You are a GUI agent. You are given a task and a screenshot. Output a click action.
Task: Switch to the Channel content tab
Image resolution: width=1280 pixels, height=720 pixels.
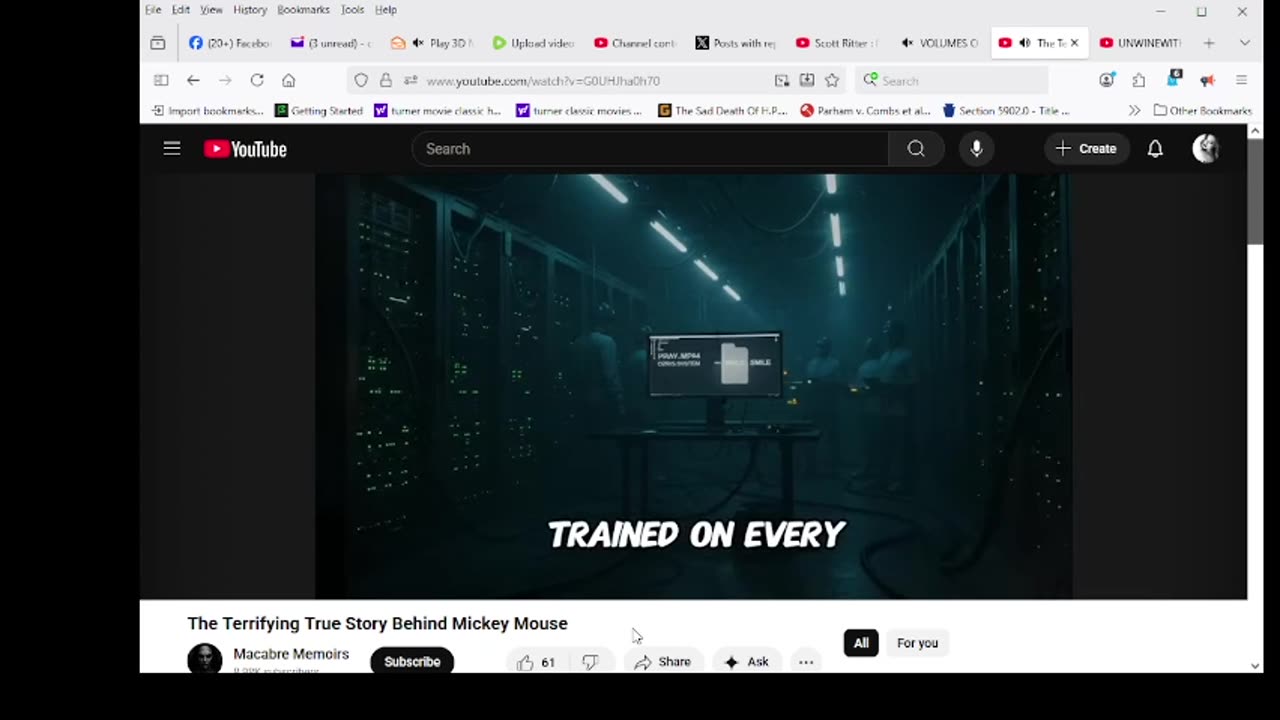[x=636, y=43]
